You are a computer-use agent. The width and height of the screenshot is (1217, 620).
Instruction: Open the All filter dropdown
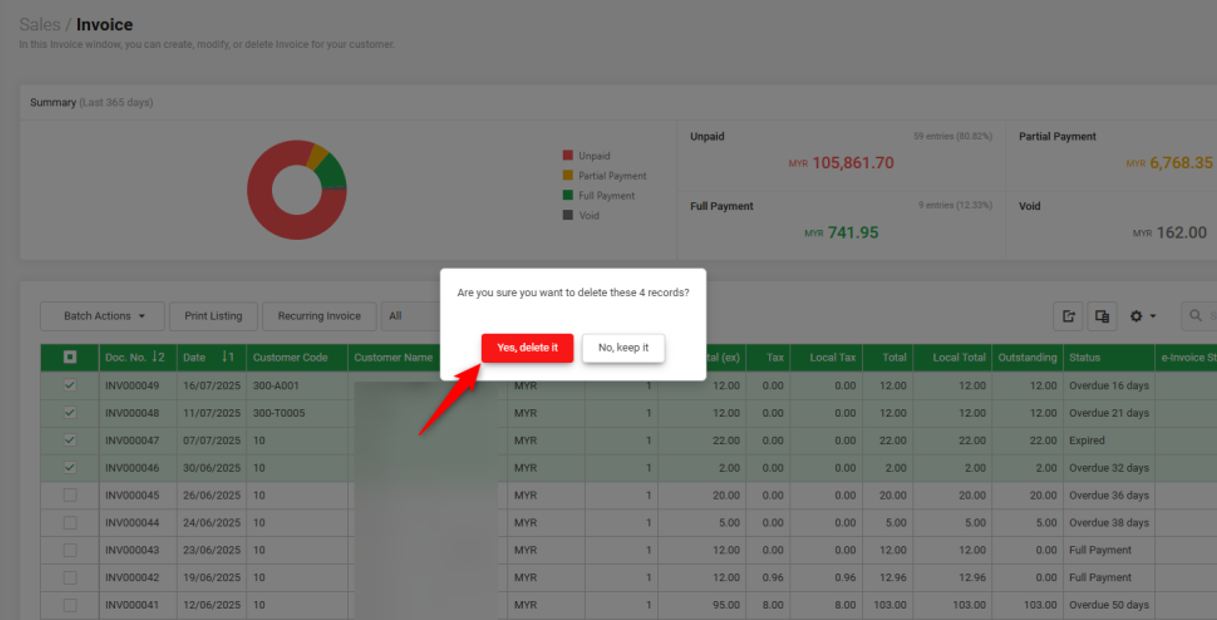(x=410, y=316)
